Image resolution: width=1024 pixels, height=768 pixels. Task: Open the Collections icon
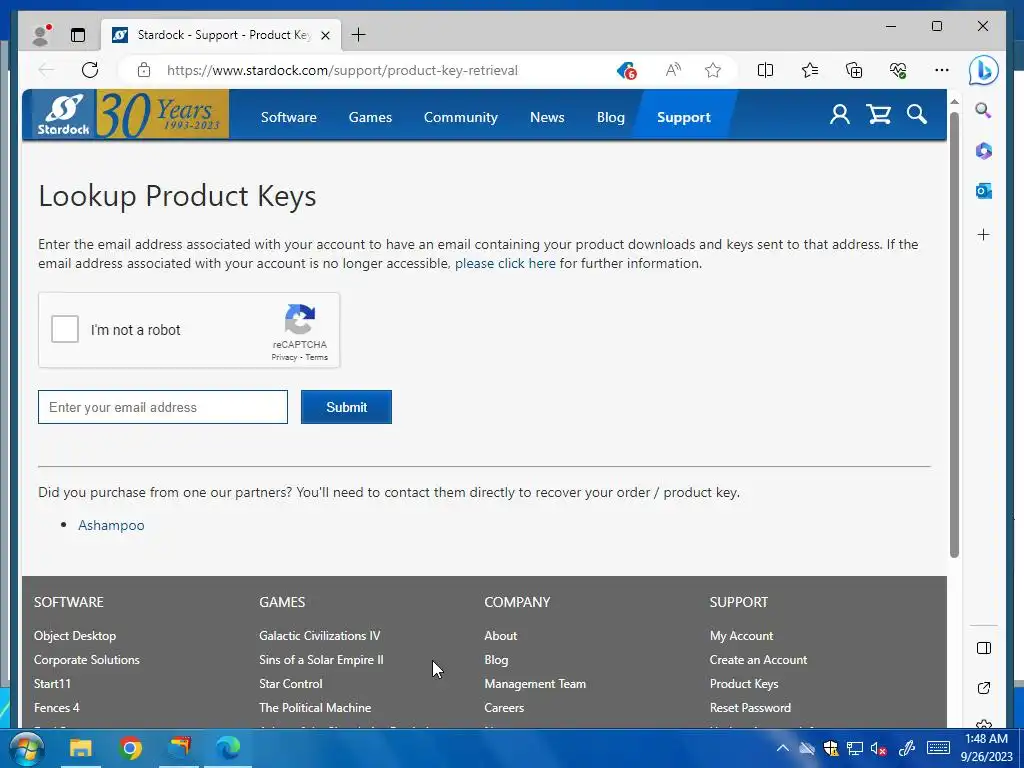tap(854, 70)
